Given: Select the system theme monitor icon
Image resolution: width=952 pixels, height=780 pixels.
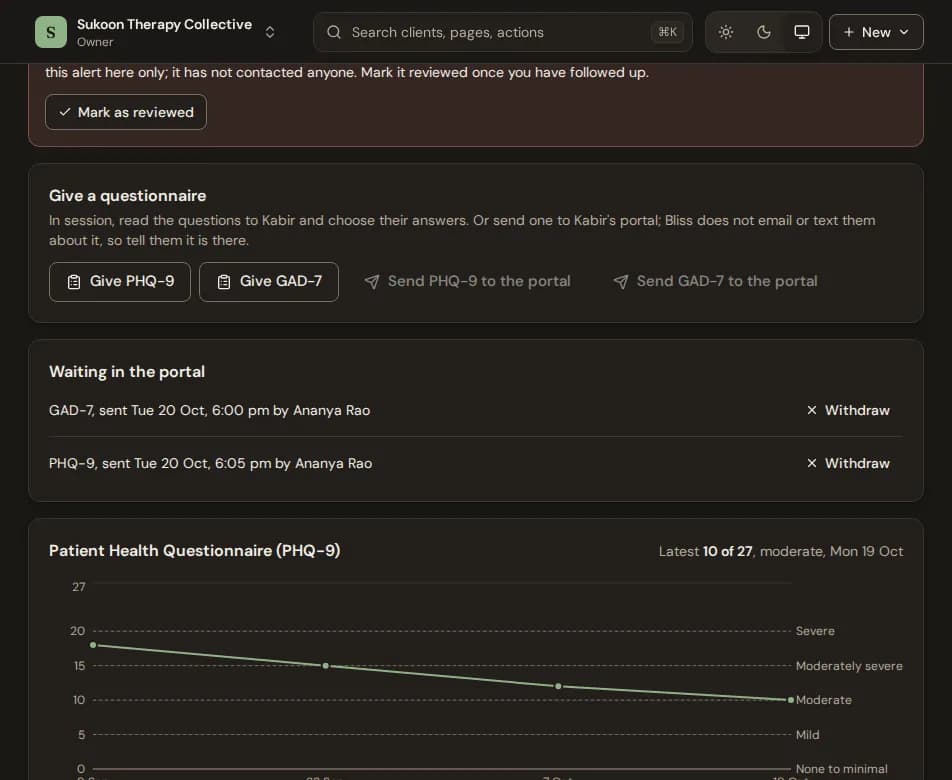Looking at the screenshot, I should 801,32.
